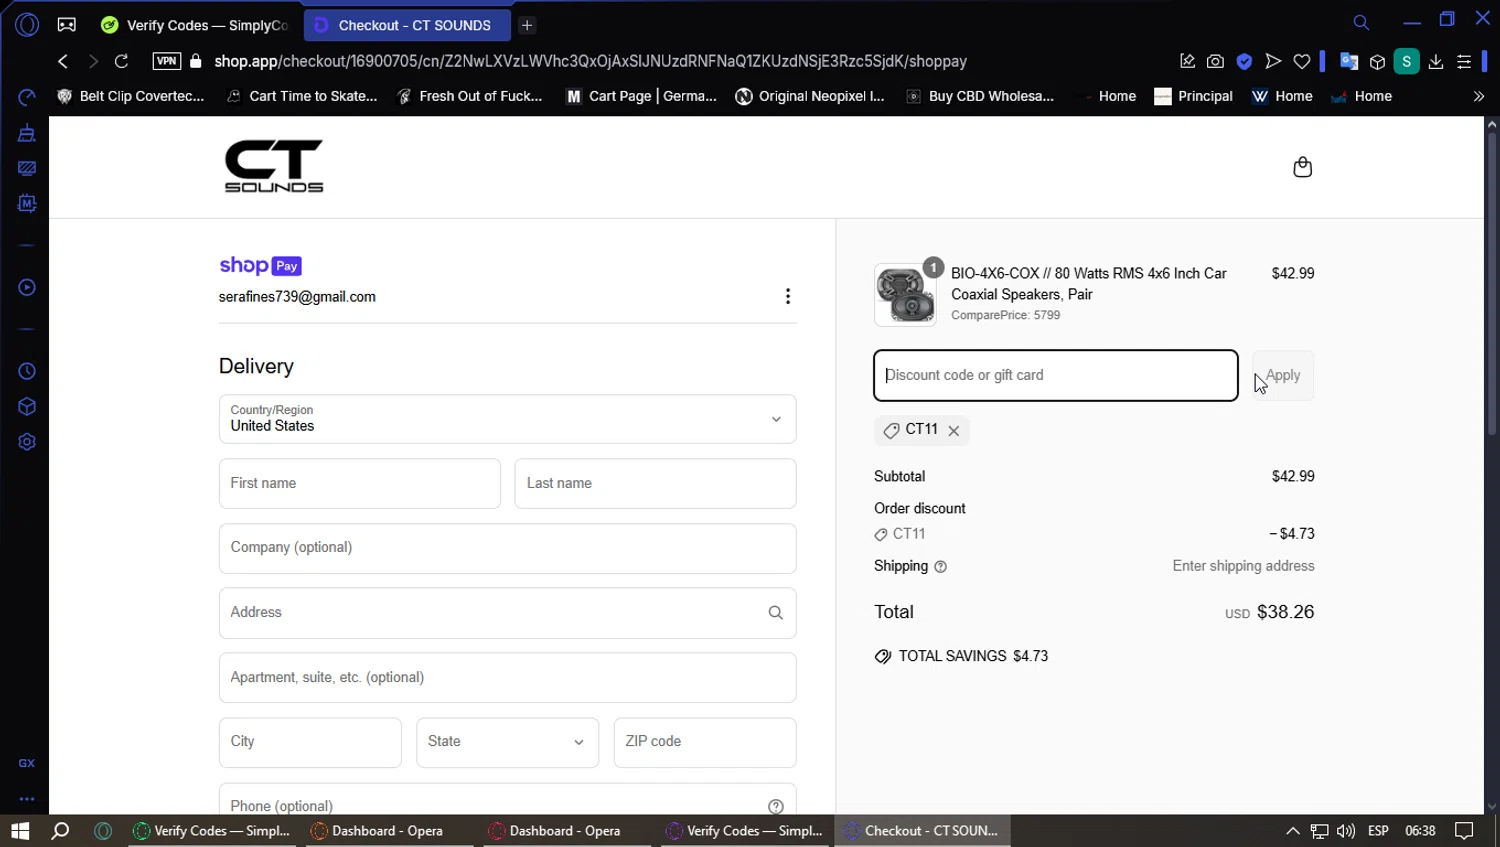Open the extensions cube icon in toolbar
Image resolution: width=1500 pixels, height=847 pixels.
pos(1377,62)
